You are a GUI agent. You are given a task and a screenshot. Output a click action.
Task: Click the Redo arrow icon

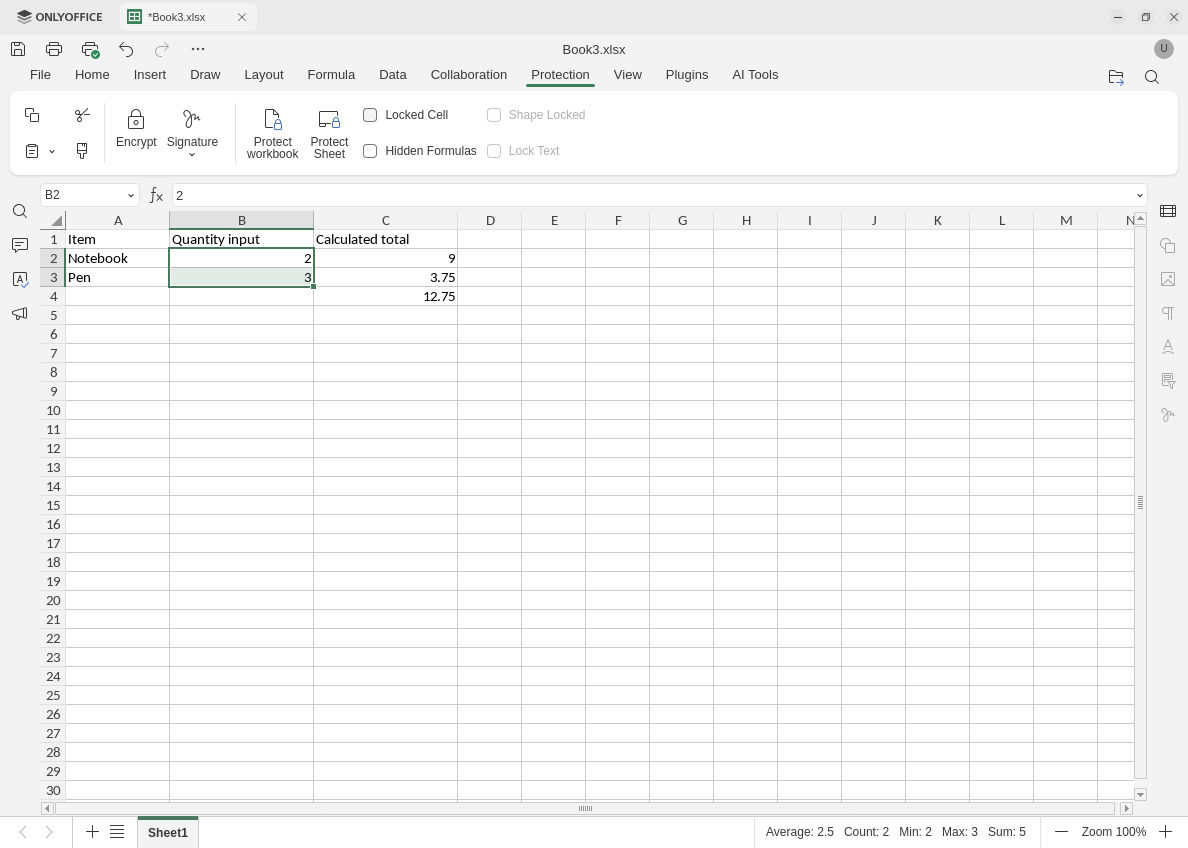coord(161,49)
